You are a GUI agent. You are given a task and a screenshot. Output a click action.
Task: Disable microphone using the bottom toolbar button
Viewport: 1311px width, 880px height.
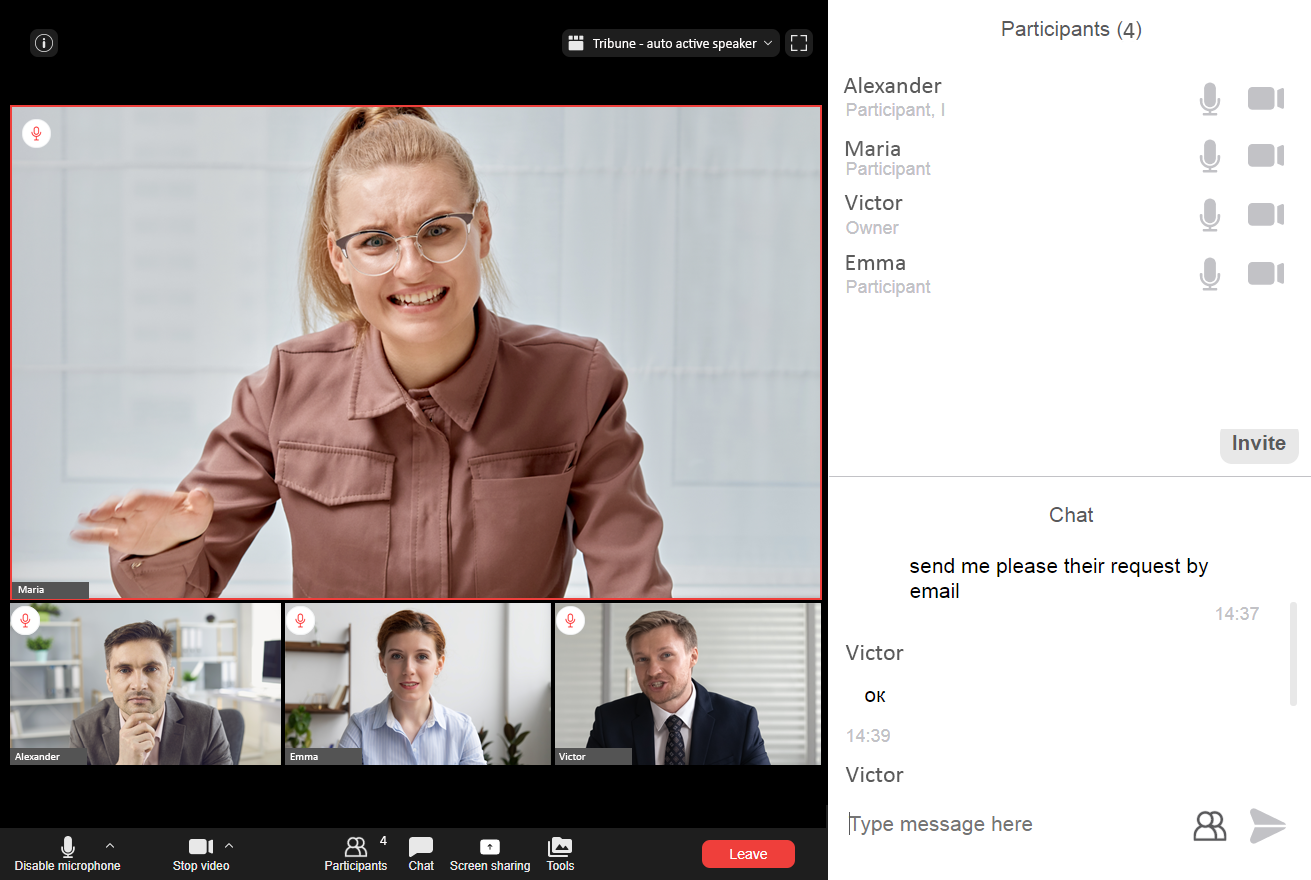[x=67, y=854]
